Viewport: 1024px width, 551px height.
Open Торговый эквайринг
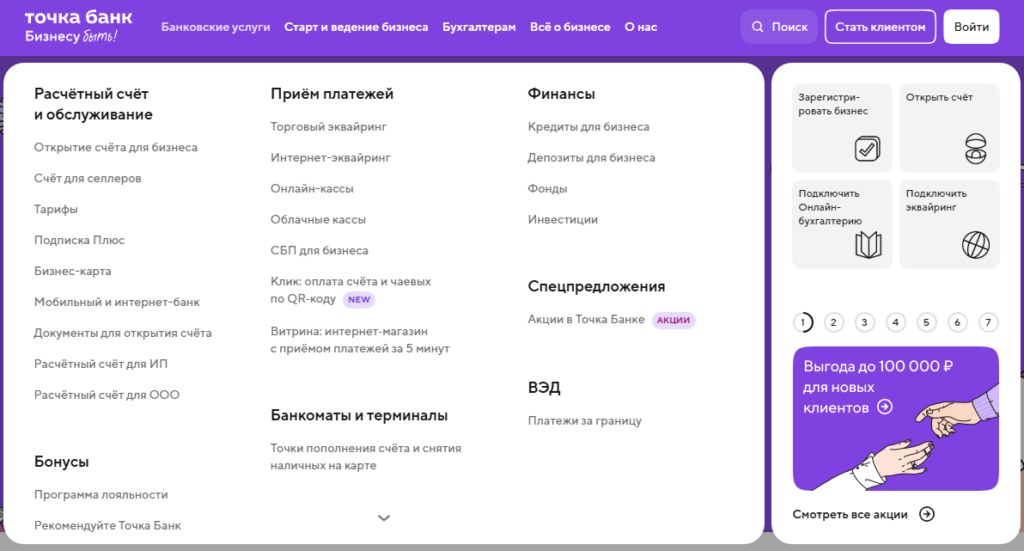point(328,127)
